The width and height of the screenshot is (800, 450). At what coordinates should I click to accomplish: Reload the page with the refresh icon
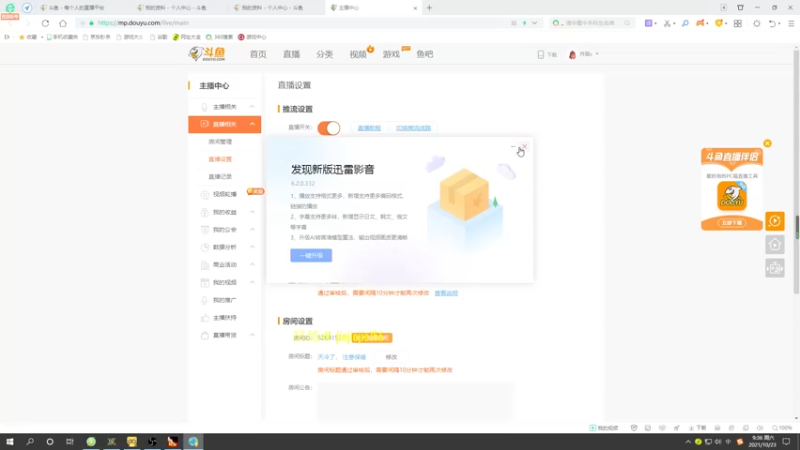pyautogui.click(x=45, y=23)
